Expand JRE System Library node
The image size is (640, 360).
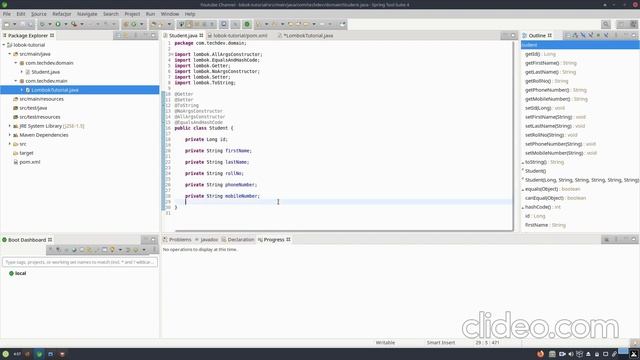(x=10, y=126)
